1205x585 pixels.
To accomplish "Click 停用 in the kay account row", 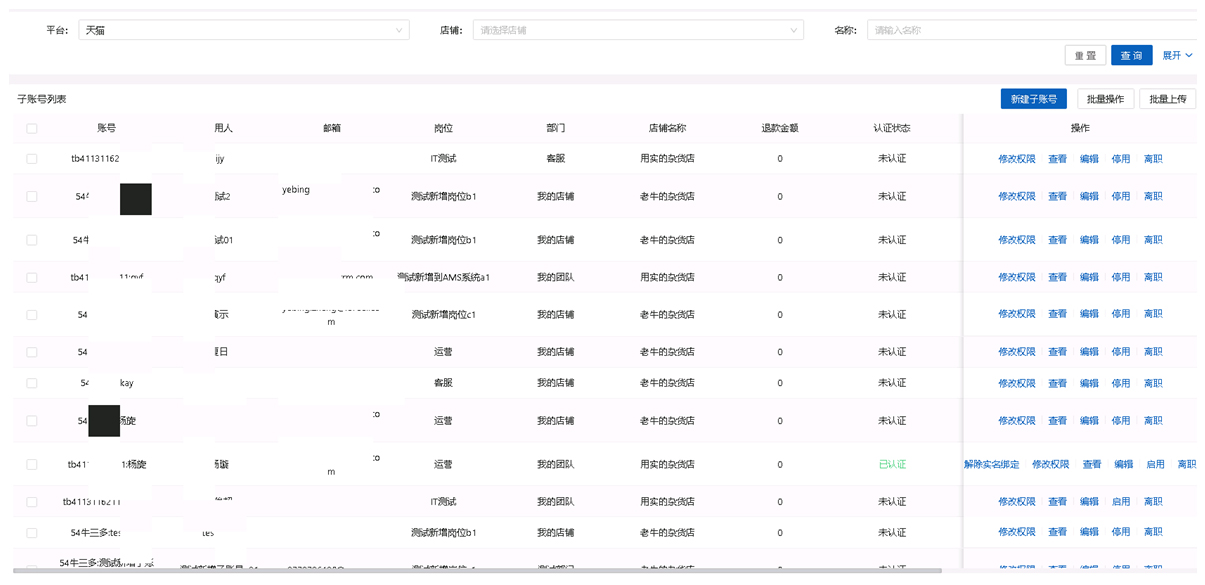I will (x=1121, y=384).
